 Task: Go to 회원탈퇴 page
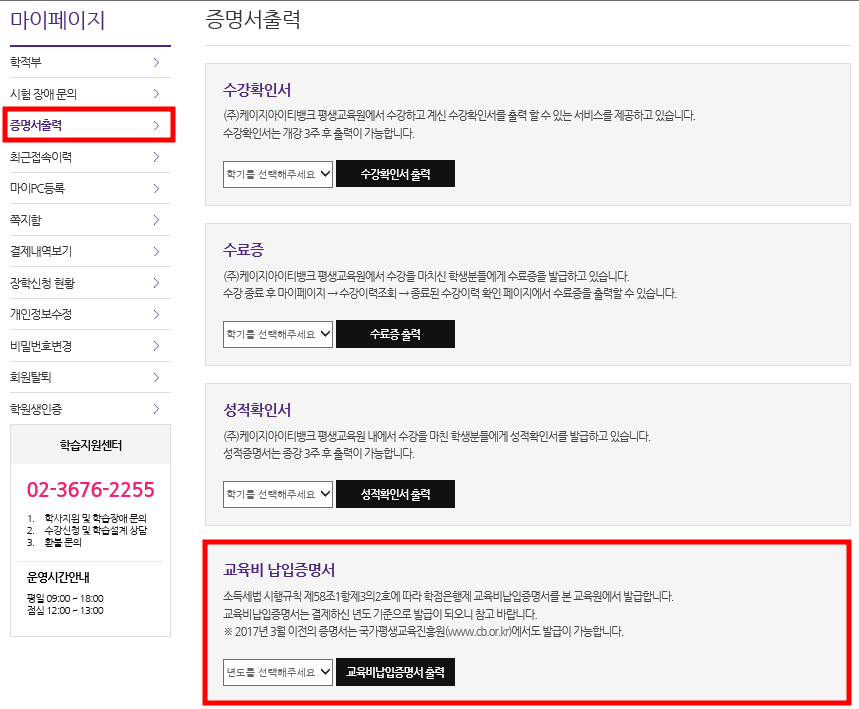[90, 377]
